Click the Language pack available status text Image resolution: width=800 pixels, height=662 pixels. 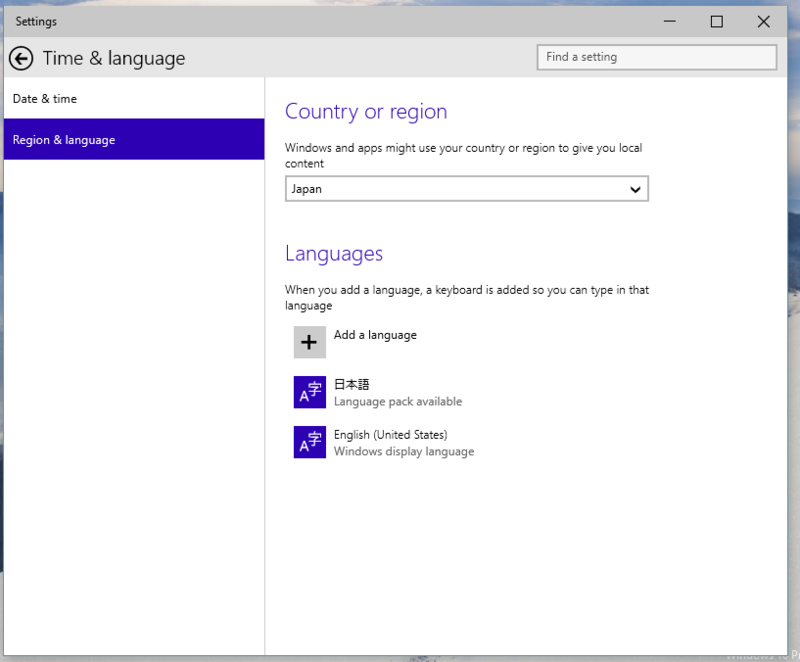(397, 401)
